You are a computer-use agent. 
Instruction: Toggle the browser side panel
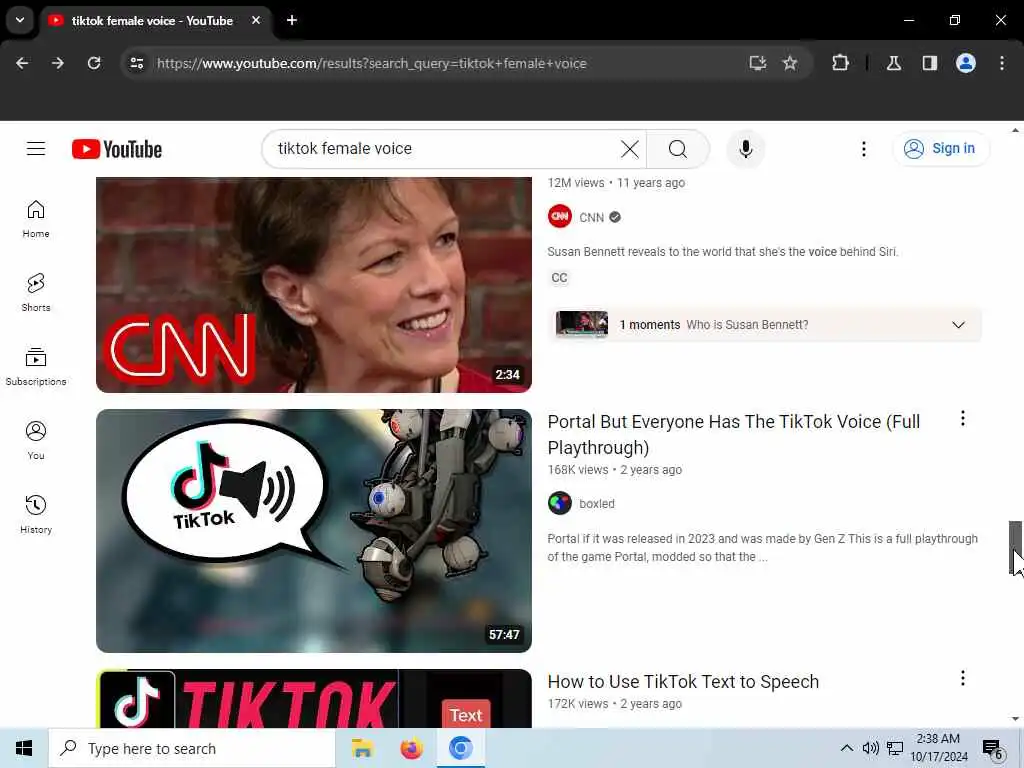click(930, 63)
